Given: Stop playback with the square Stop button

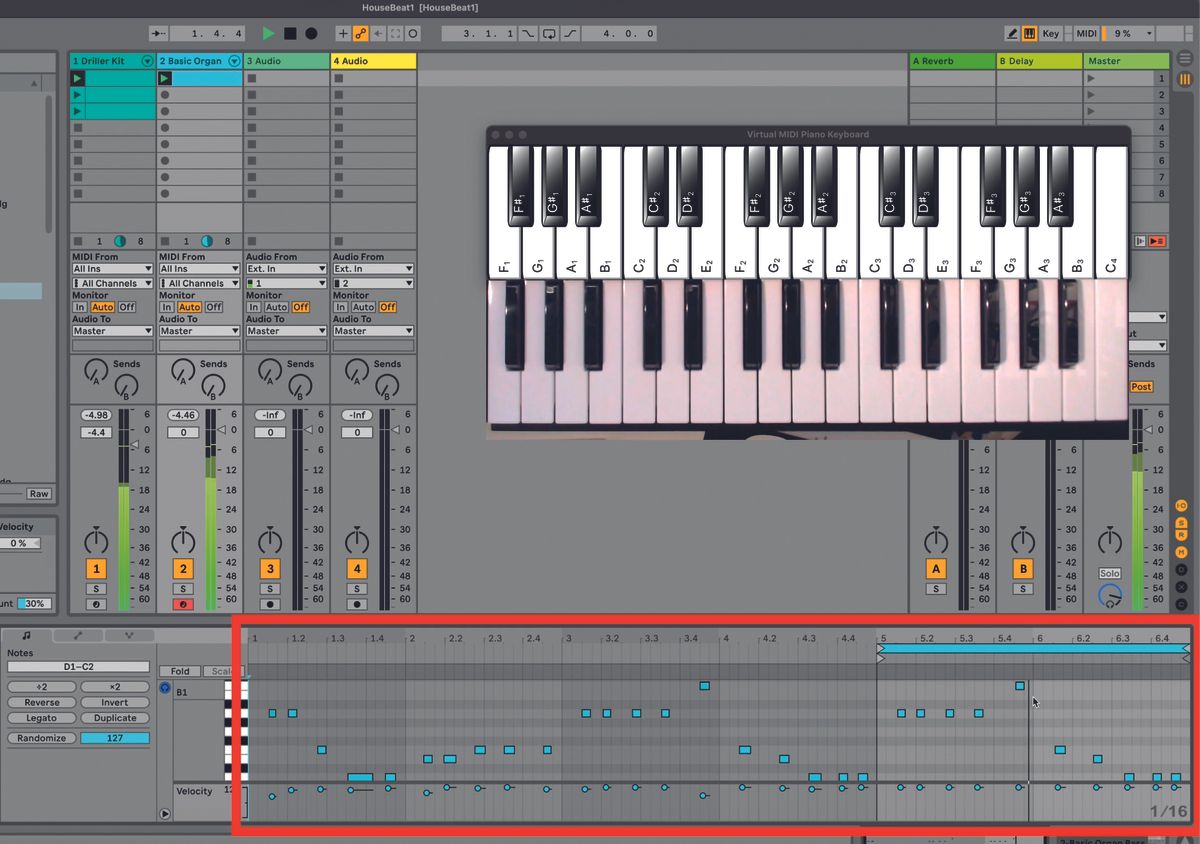Looking at the screenshot, I should click(290, 33).
